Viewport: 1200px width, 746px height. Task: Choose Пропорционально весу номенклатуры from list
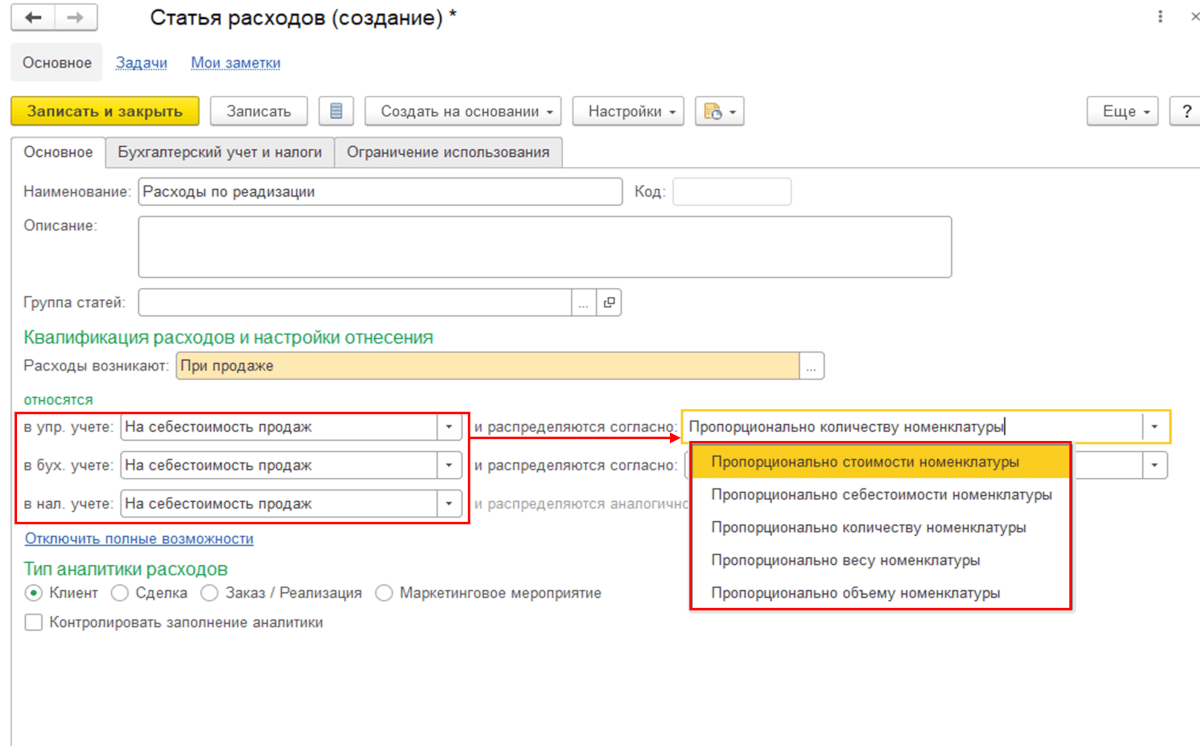coord(845,560)
